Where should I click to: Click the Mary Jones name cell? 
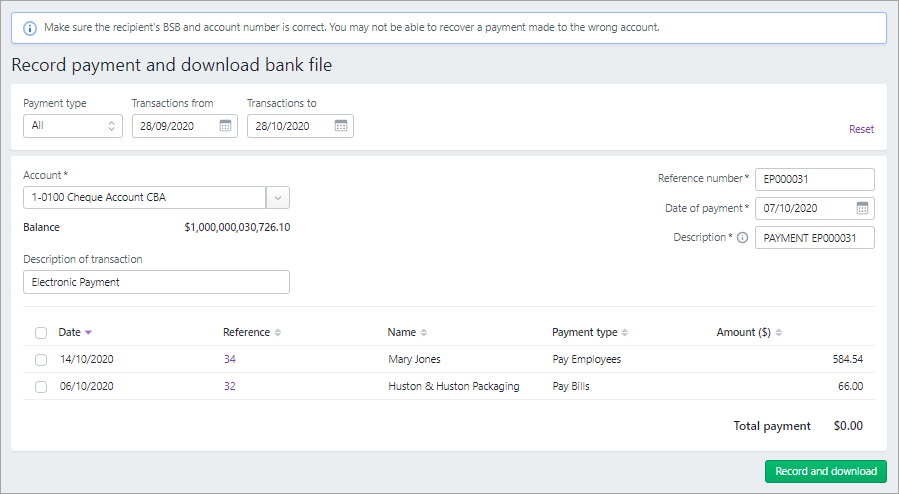coord(415,359)
